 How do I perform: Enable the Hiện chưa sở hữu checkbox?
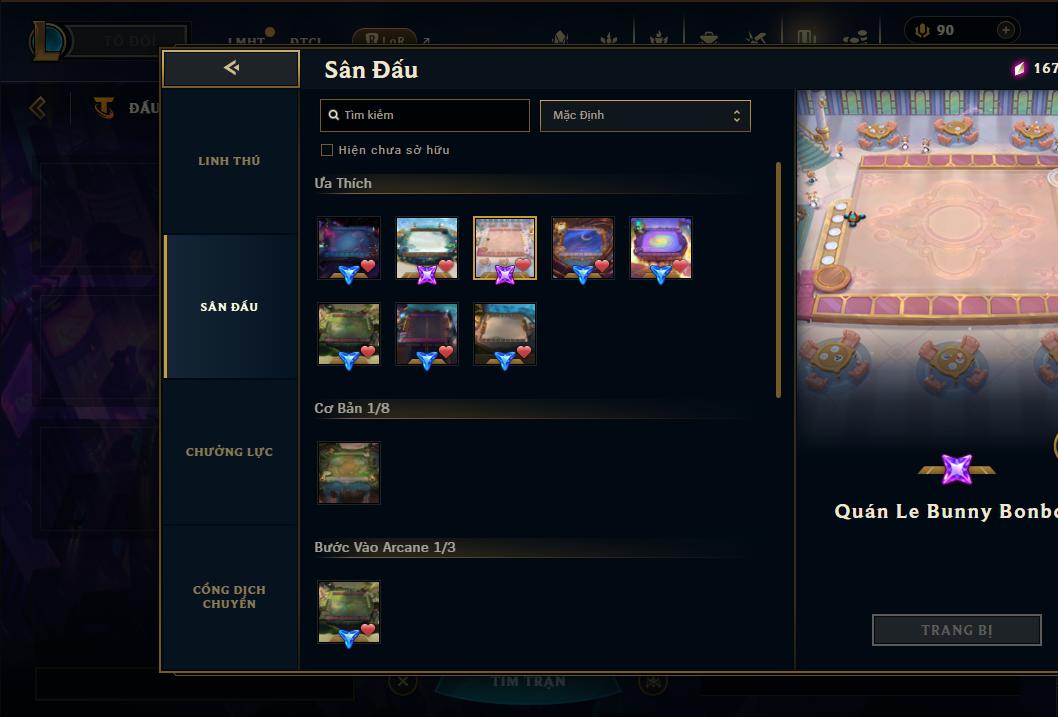[x=327, y=150]
